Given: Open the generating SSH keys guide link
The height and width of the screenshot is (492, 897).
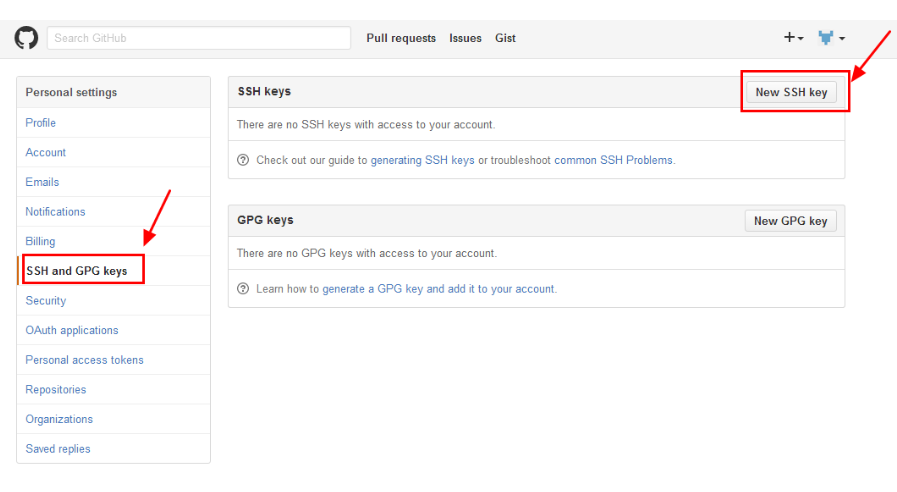Looking at the screenshot, I should click(x=422, y=160).
